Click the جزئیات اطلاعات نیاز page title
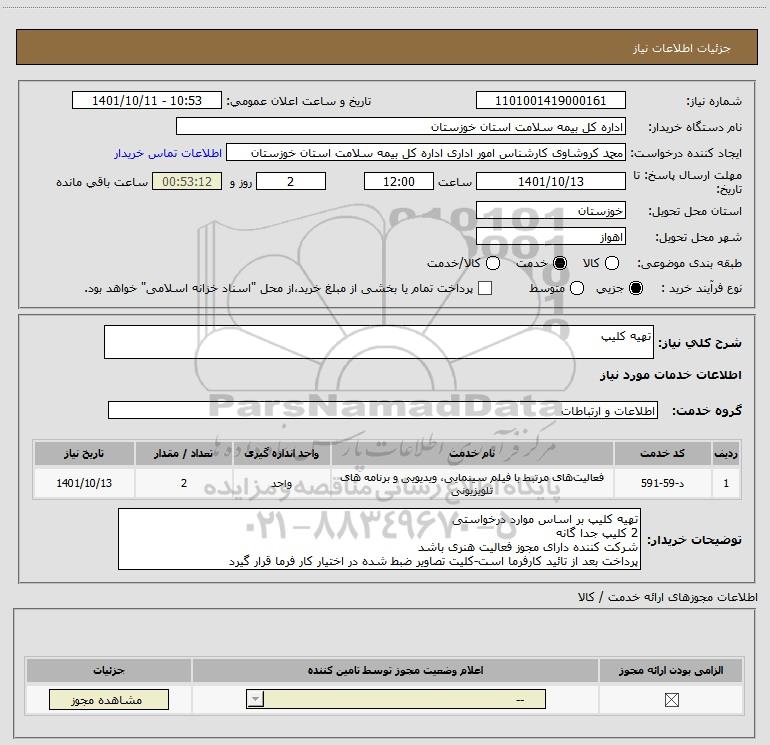770x745 pixels. (x=682, y=48)
